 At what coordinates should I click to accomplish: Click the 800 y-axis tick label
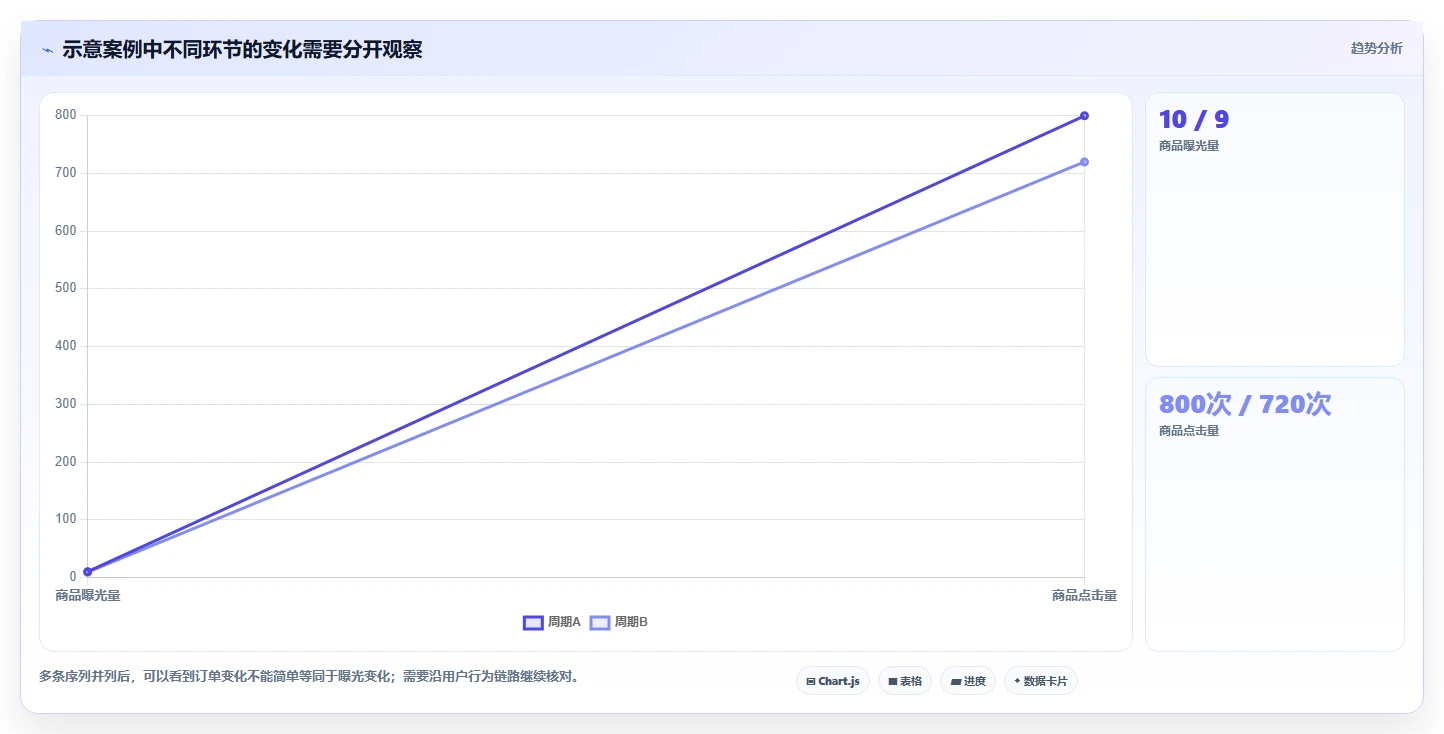pyautogui.click(x=66, y=115)
